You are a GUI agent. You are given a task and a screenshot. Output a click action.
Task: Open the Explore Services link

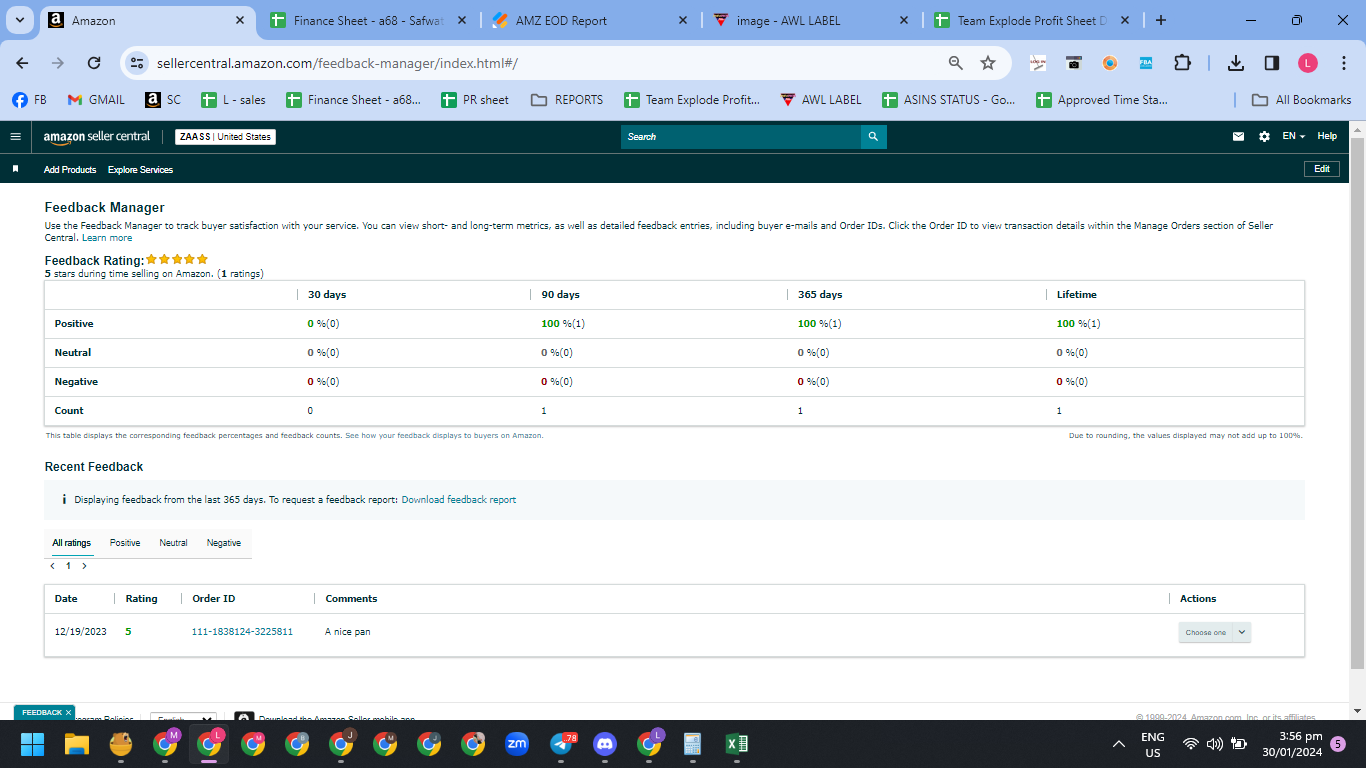point(140,170)
